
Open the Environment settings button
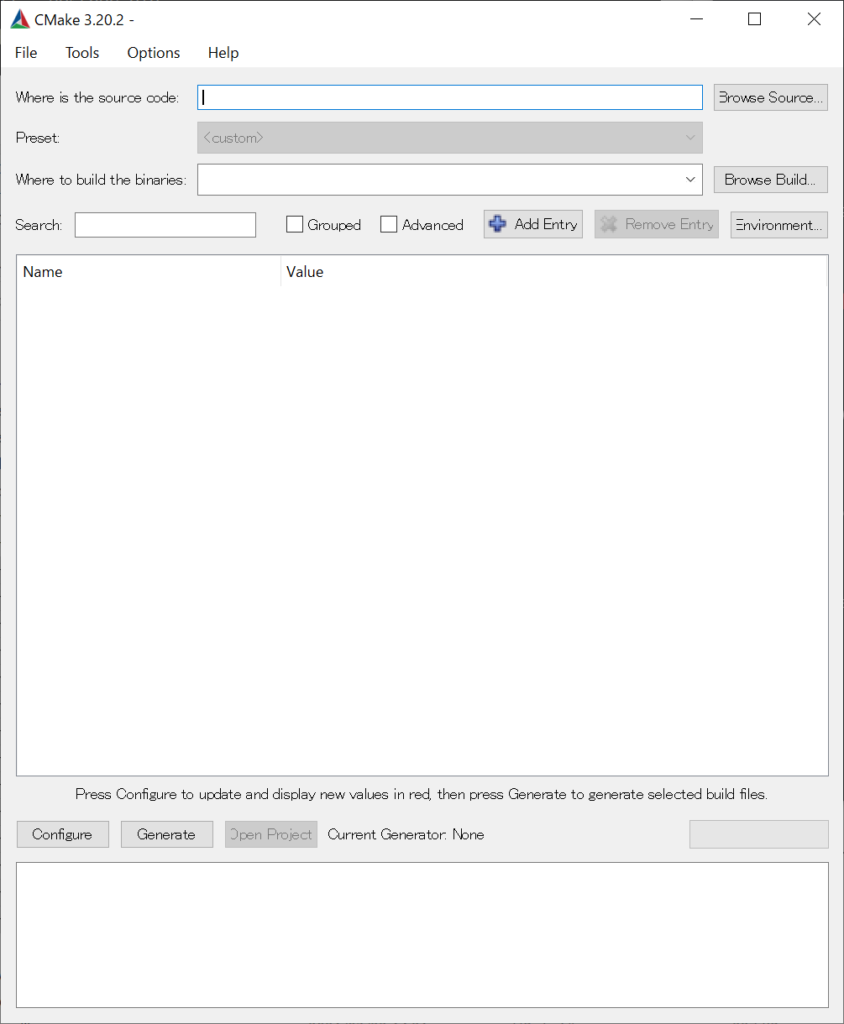[x=778, y=225]
